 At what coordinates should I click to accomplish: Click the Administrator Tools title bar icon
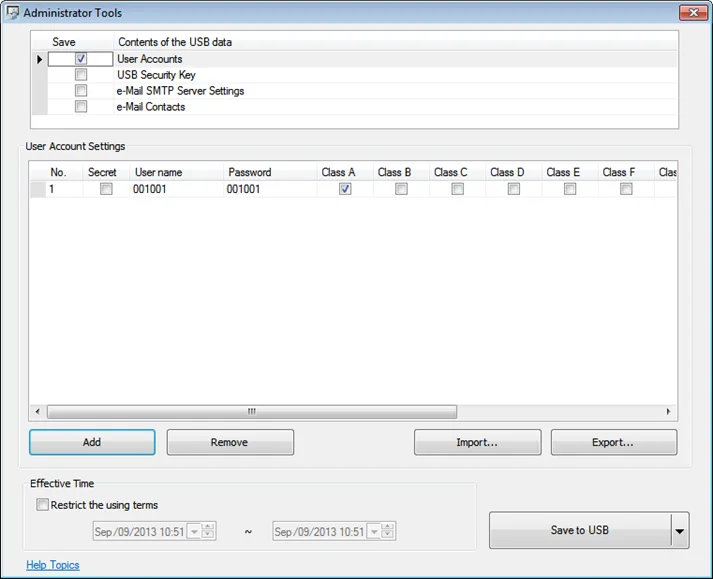[12, 13]
